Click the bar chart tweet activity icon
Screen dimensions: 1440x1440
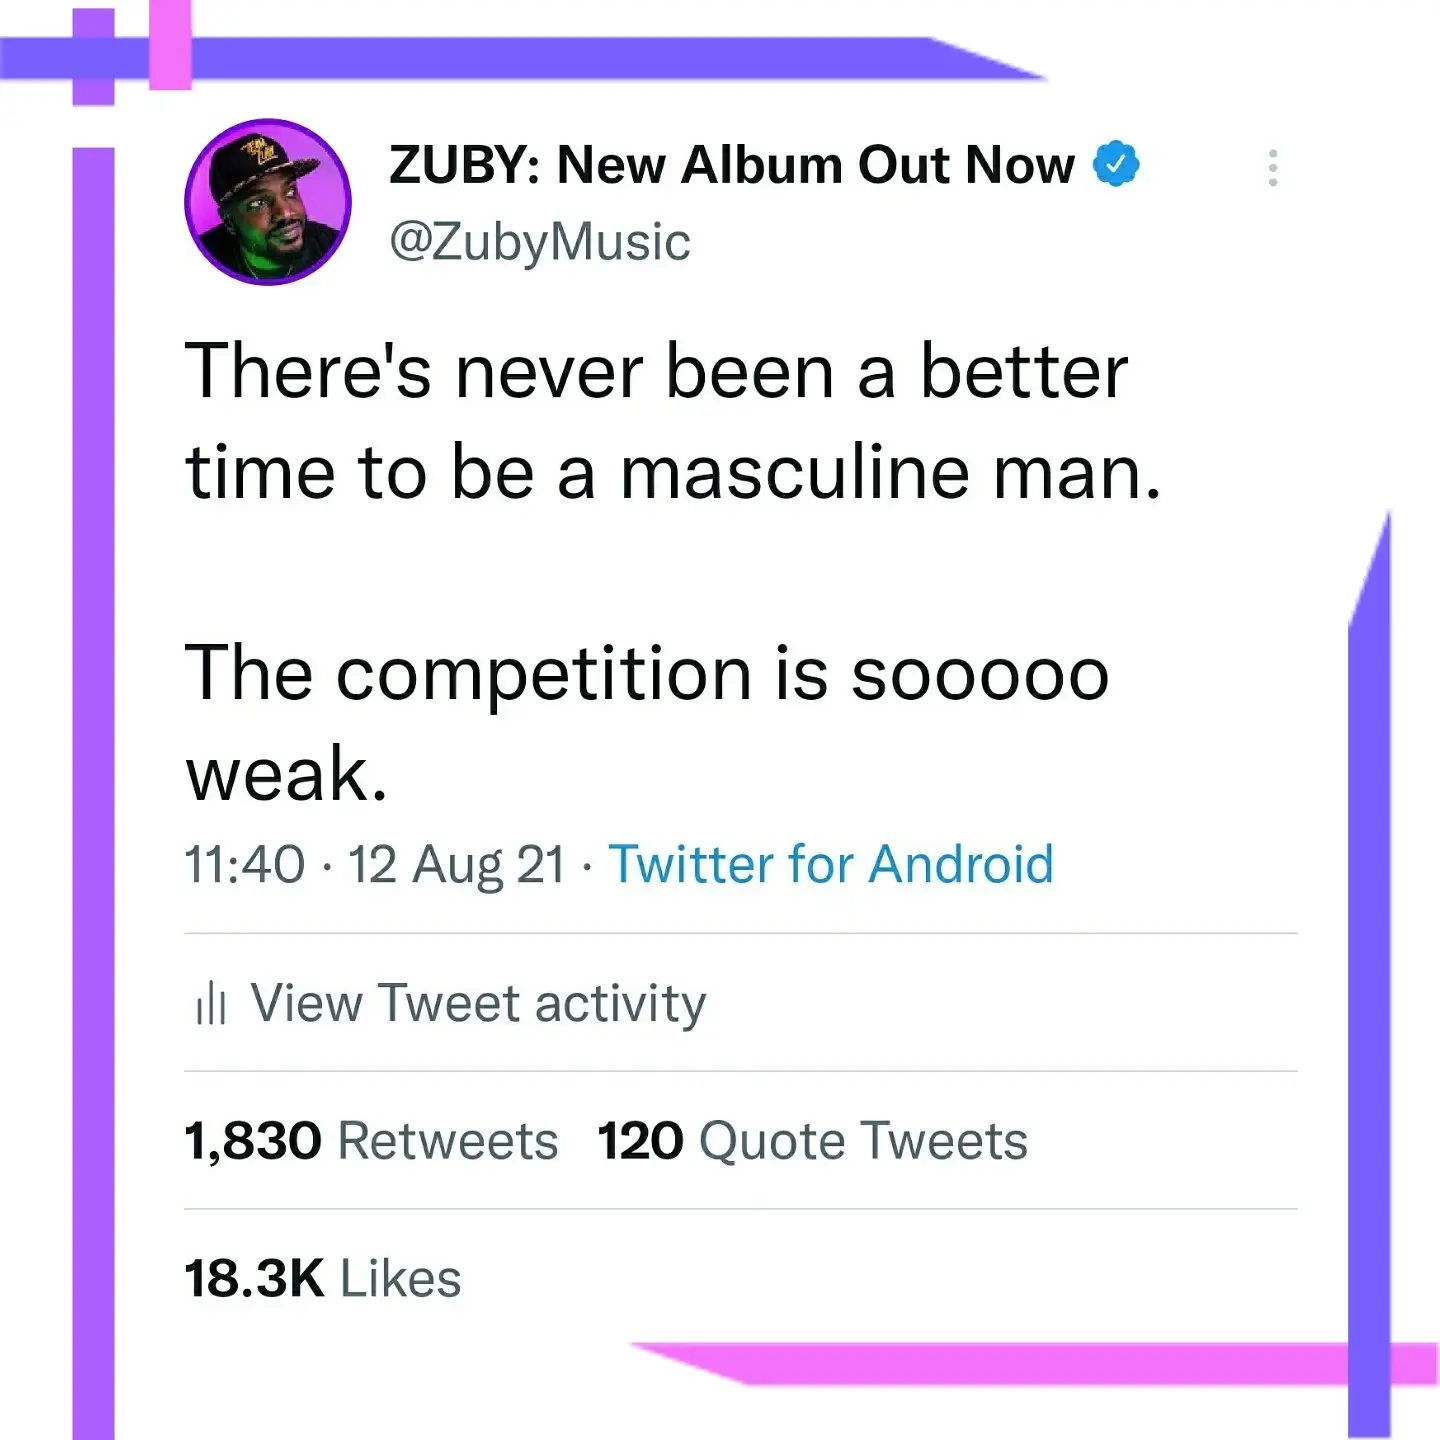point(211,1003)
